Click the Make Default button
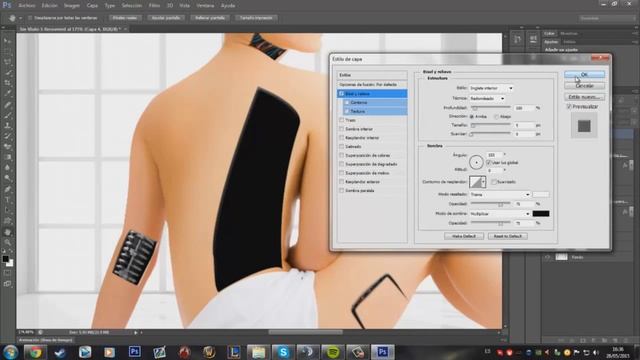Image resolution: width=640 pixels, height=360 pixels. (x=464, y=236)
